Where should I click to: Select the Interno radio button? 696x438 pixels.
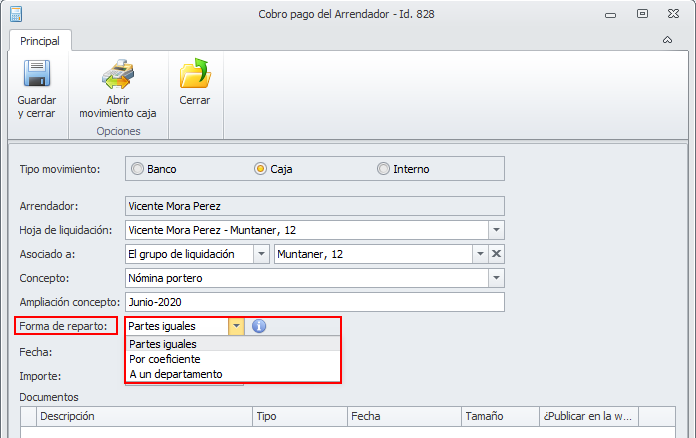pyautogui.click(x=383, y=169)
